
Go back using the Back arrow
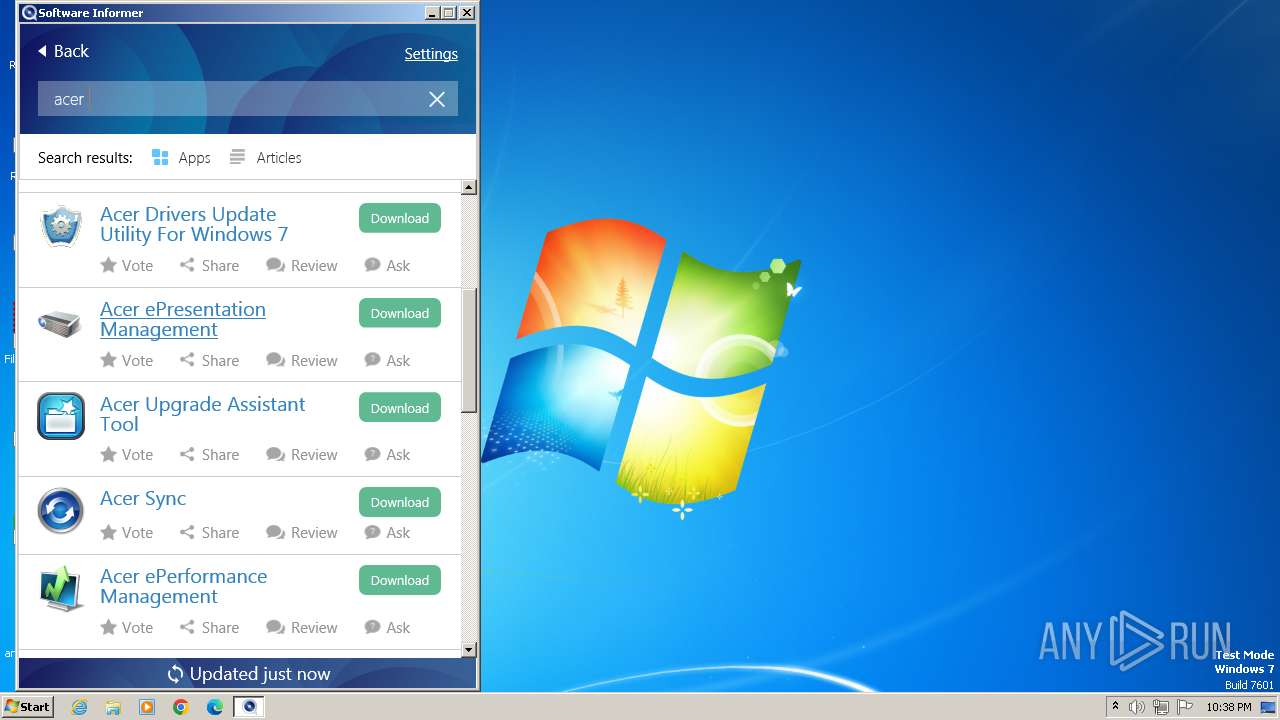point(63,51)
